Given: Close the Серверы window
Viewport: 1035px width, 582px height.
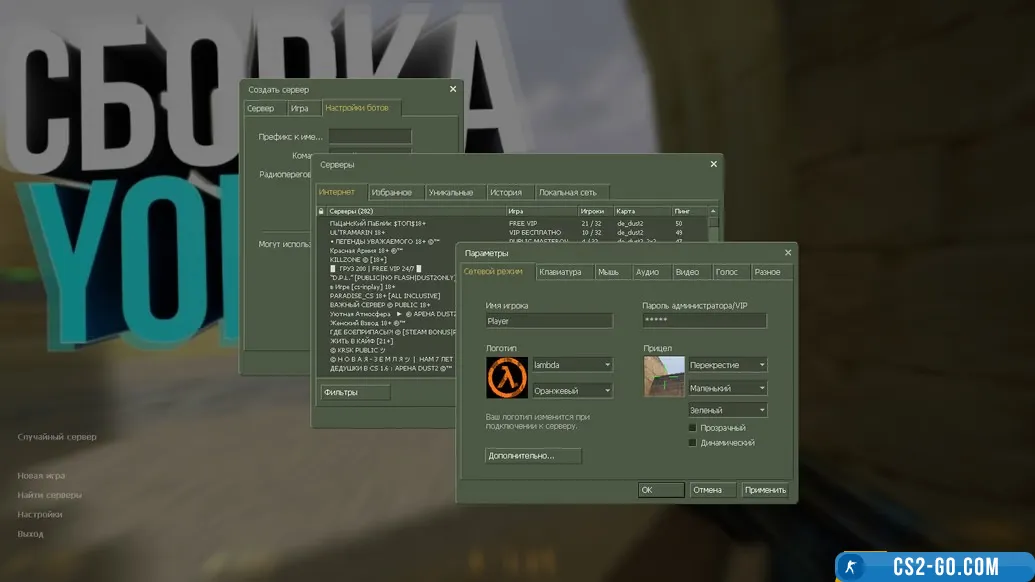Looking at the screenshot, I should [x=713, y=164].
